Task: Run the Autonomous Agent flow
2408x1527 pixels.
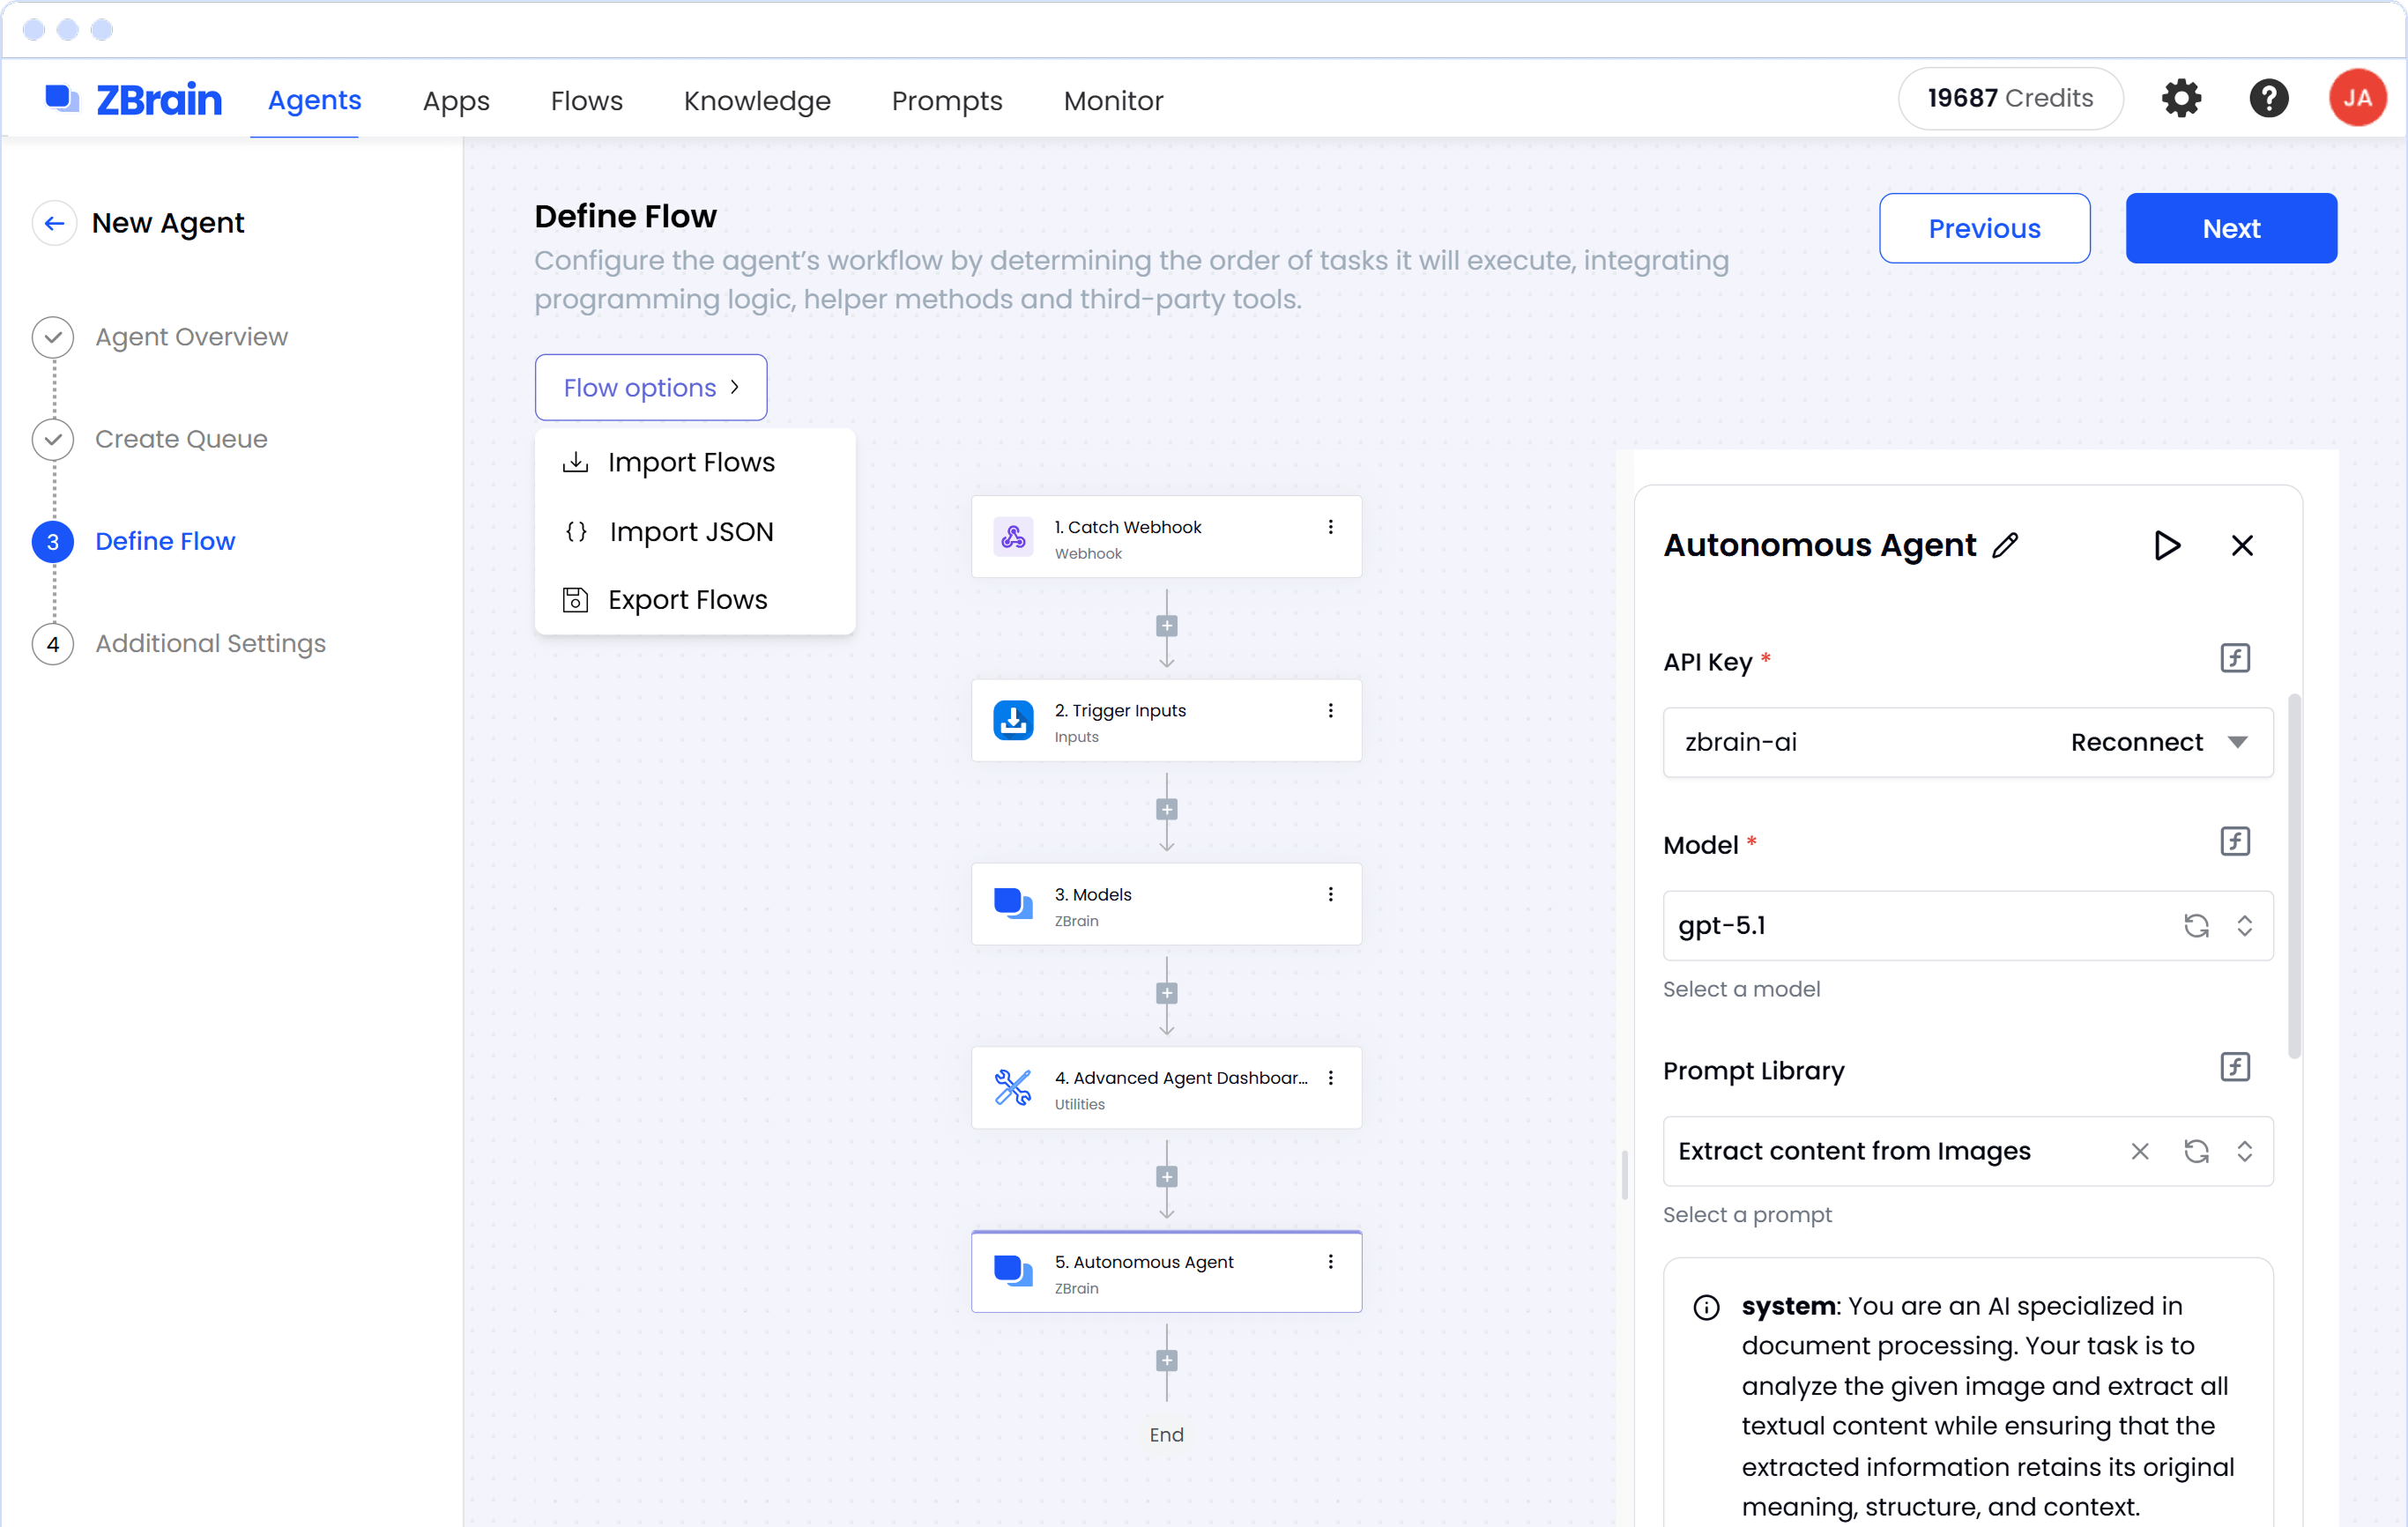Action: 2167,545
